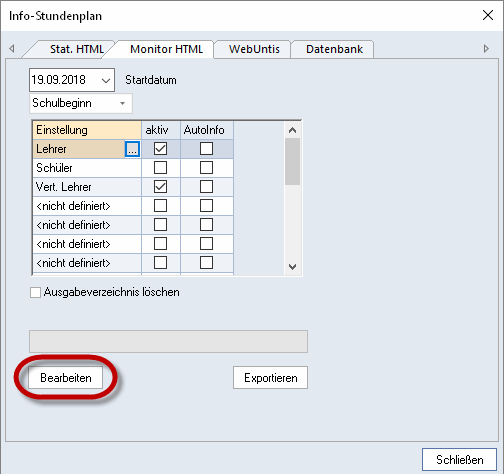
Task: Check aktiv for the Schüler row
Action: coord(160,168)
